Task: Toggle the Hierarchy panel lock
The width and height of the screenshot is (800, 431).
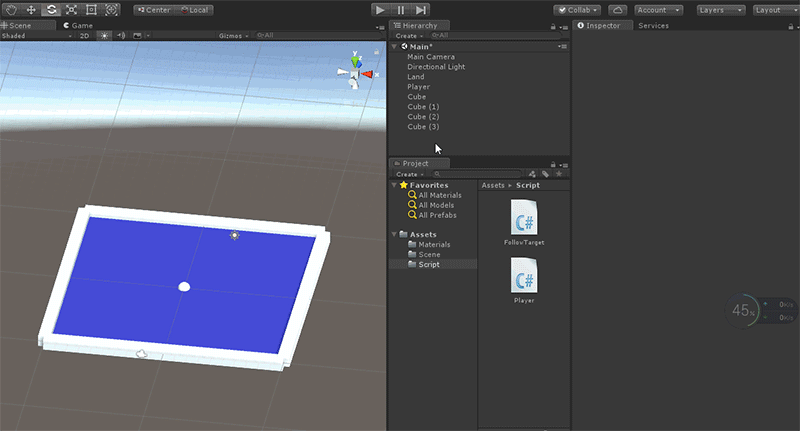Action: [553, 27]
